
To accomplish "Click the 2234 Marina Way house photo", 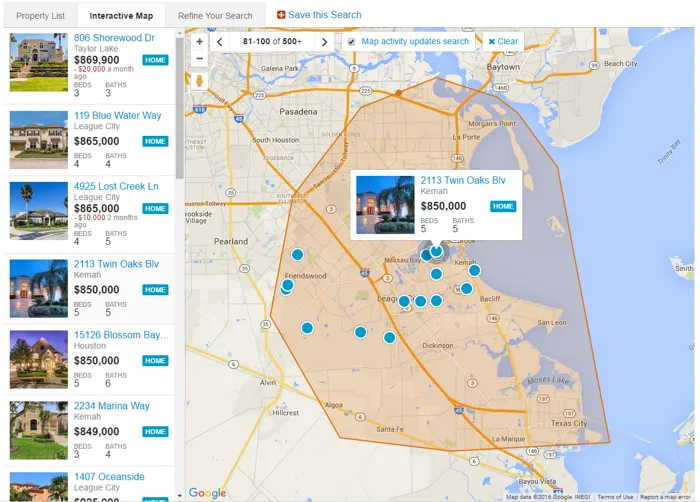I will (x=39, y=431).
